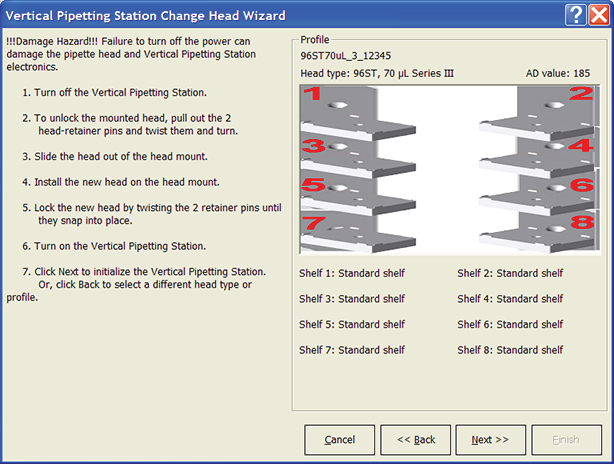Pick shelf 5 in the station diagram
The image size is (614, 464).
pyautogui.click(x=345, y=190)
